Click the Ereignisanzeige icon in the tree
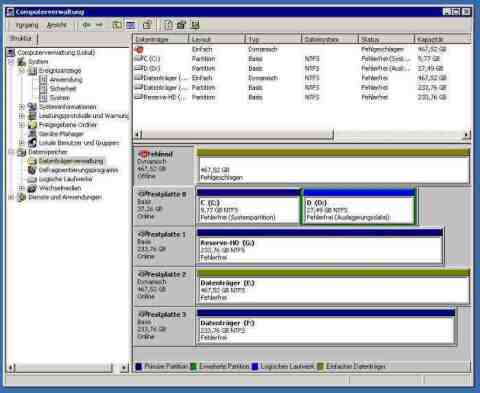480x393 pixels. tap(32, 71)
